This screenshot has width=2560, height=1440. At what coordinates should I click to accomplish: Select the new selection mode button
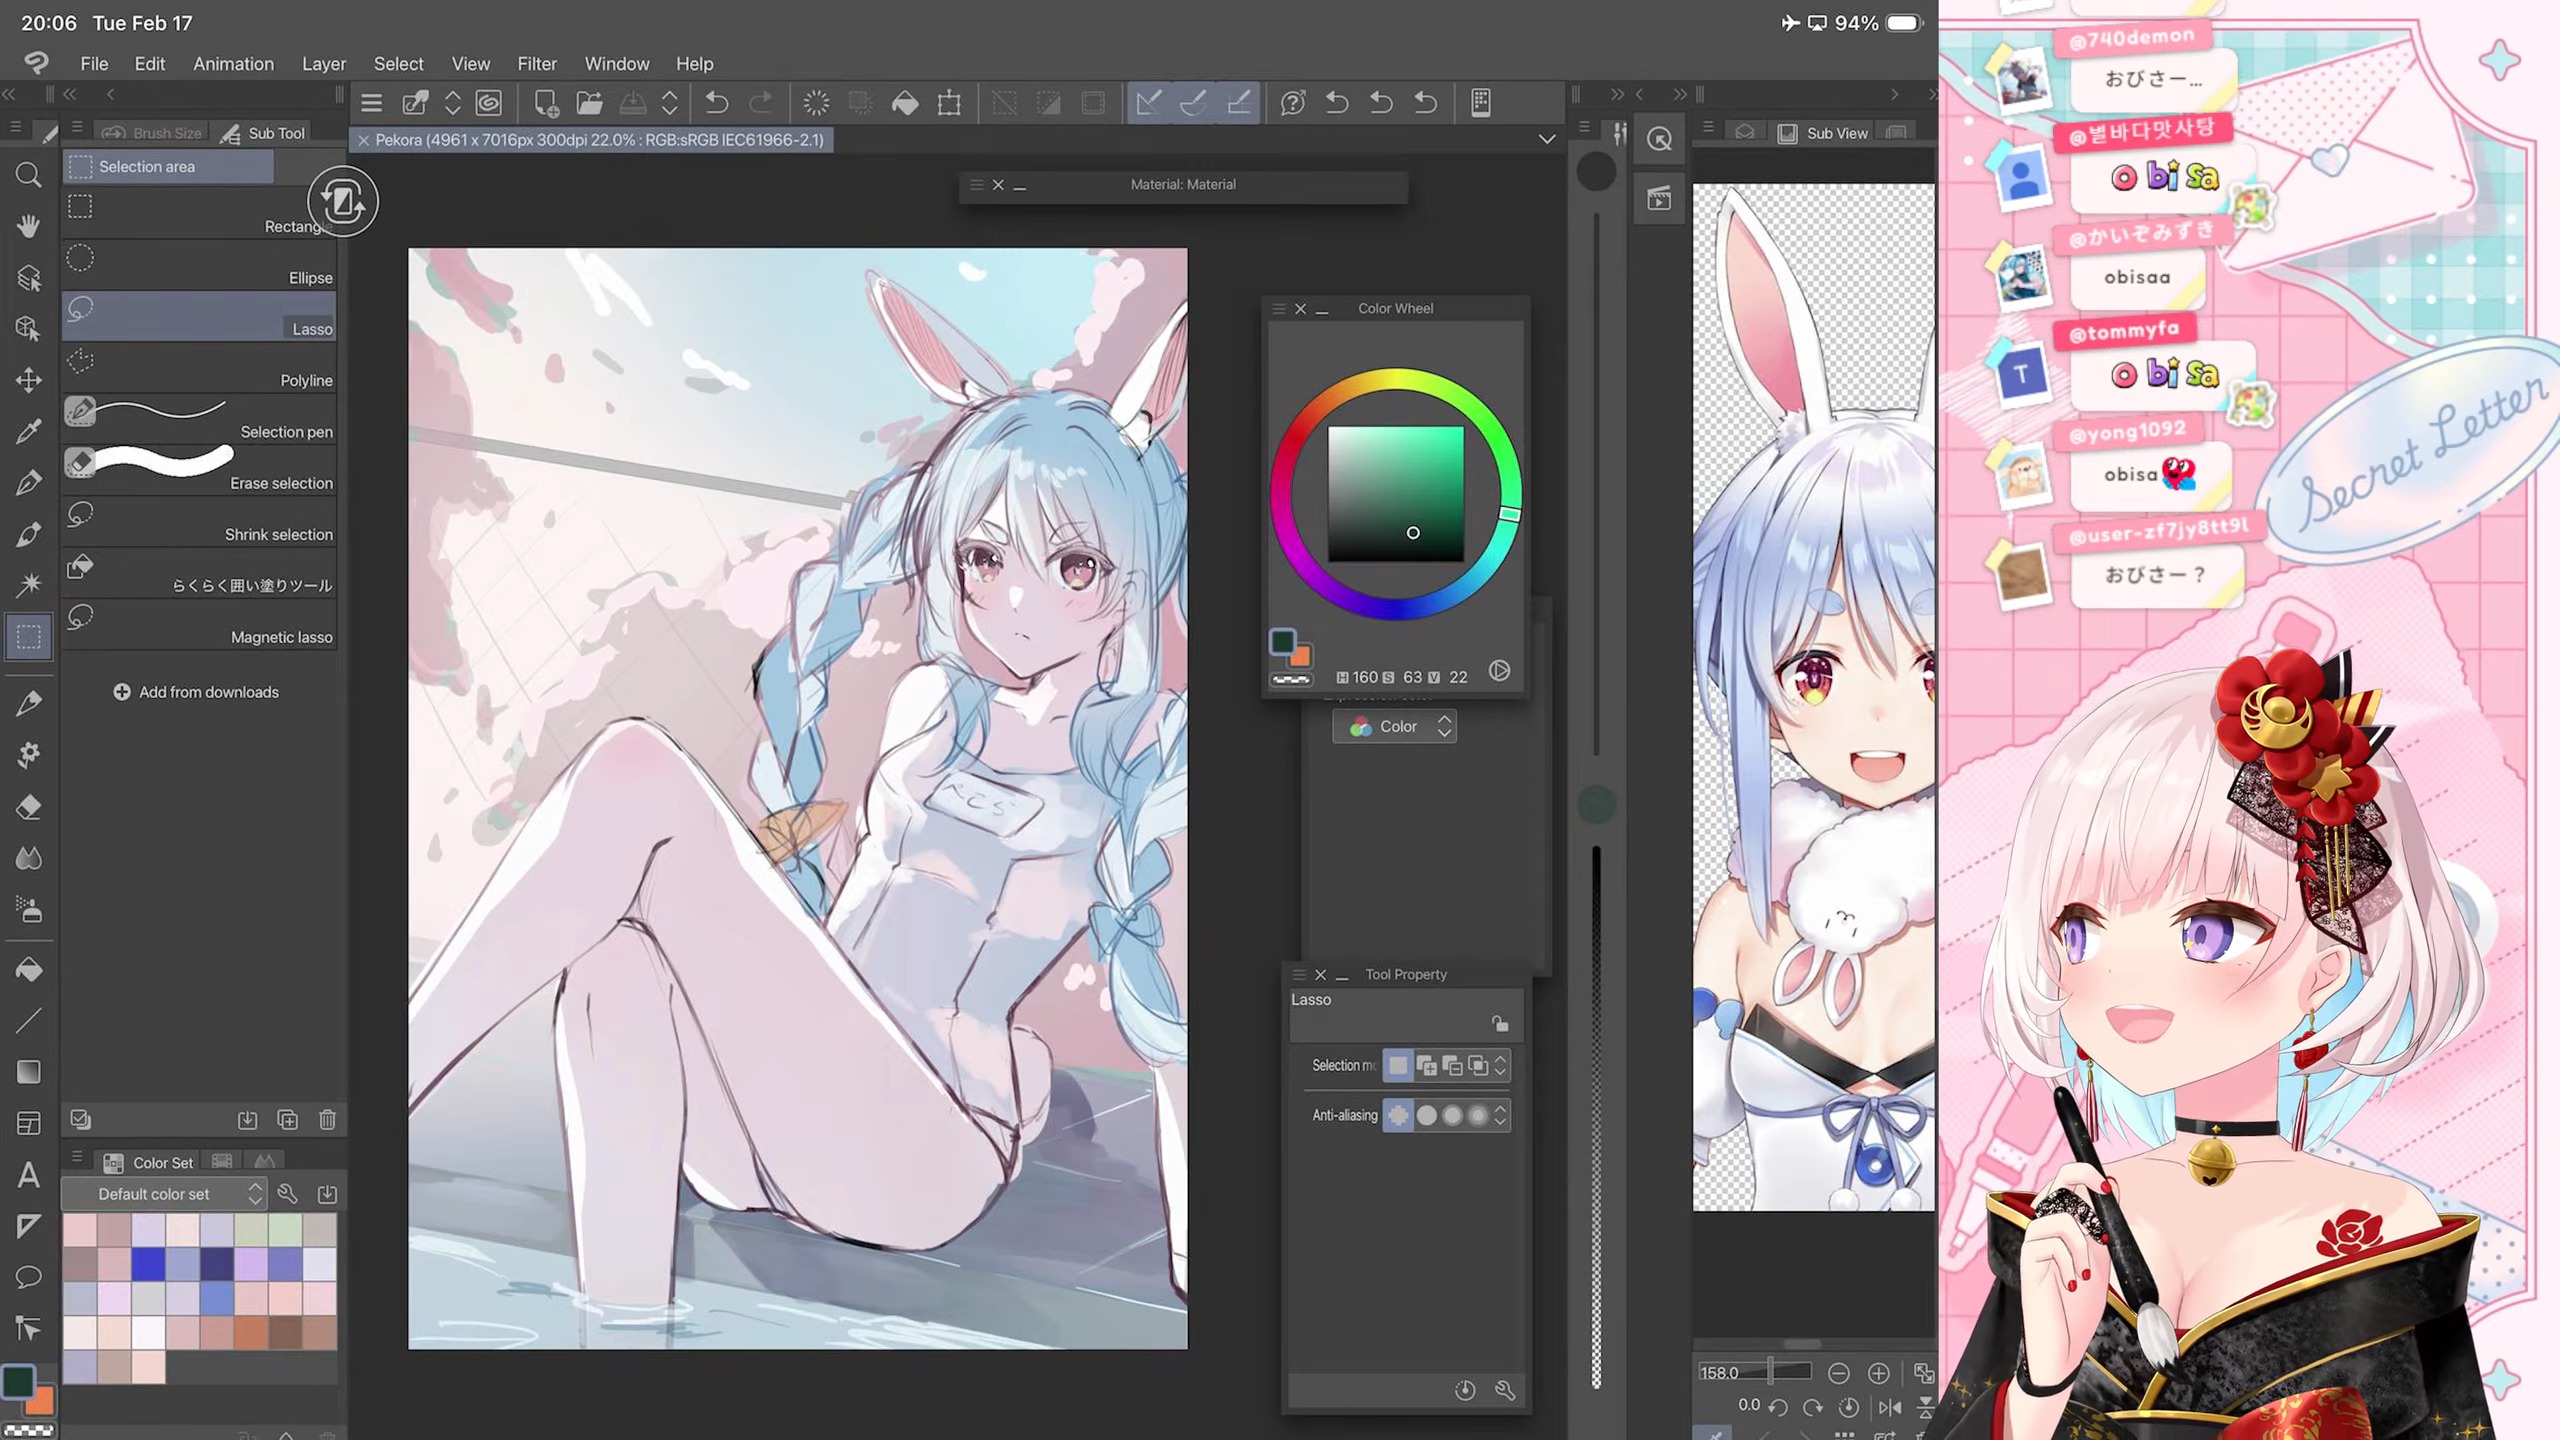[x=1398, y=1066]
